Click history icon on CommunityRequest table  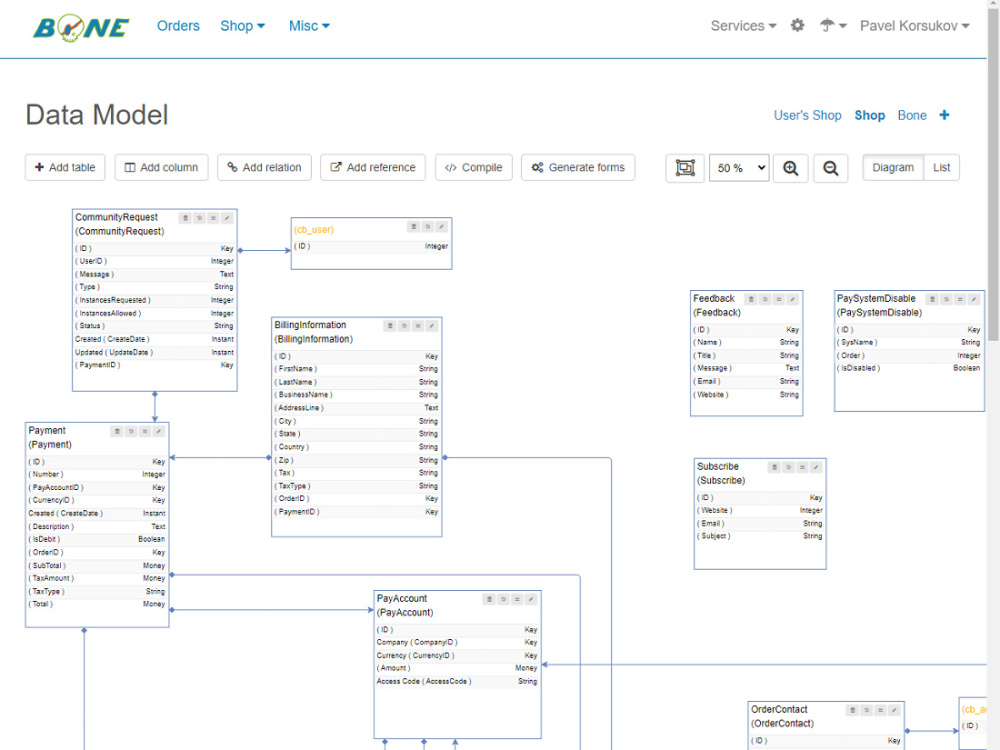200,218
